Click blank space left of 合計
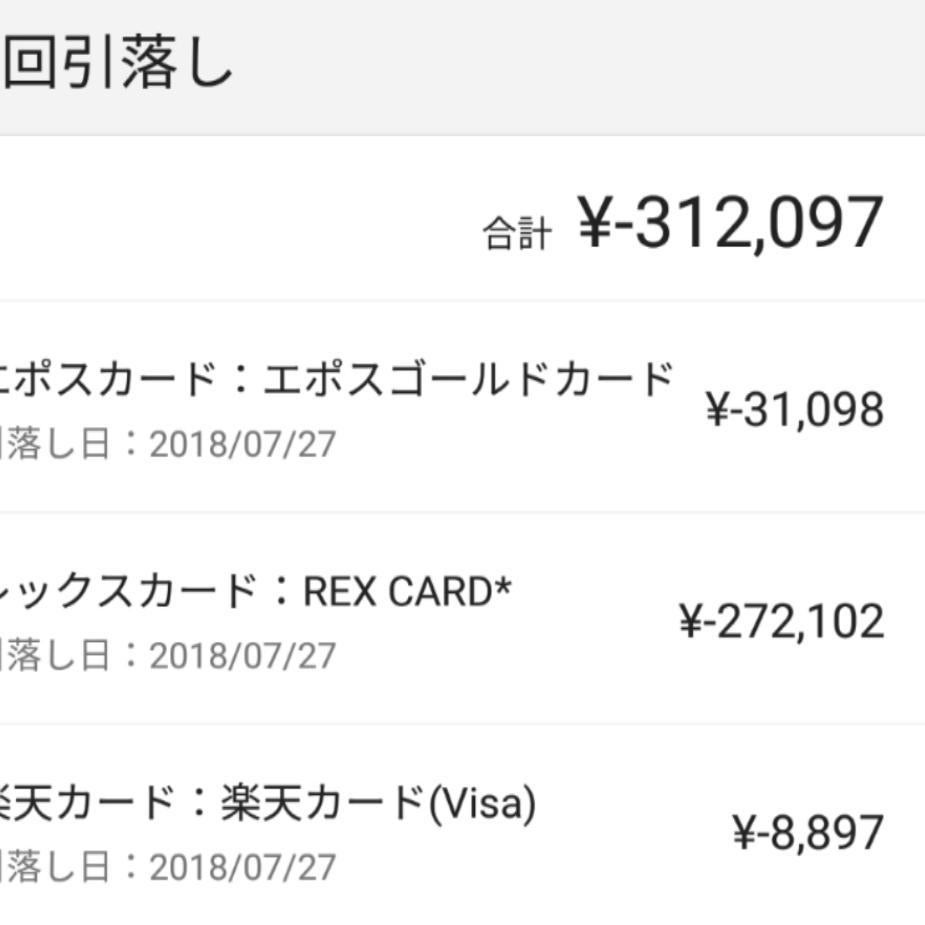The width and height of the screenshot is (925, 925). (230, 223)
